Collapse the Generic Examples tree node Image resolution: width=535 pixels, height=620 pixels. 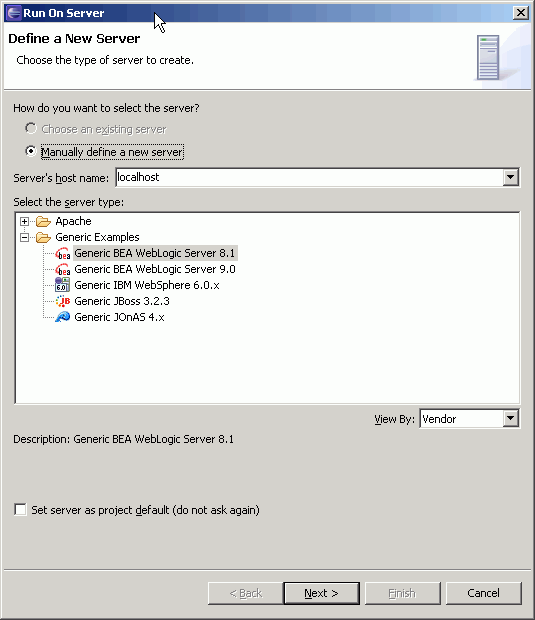[25, 237]
